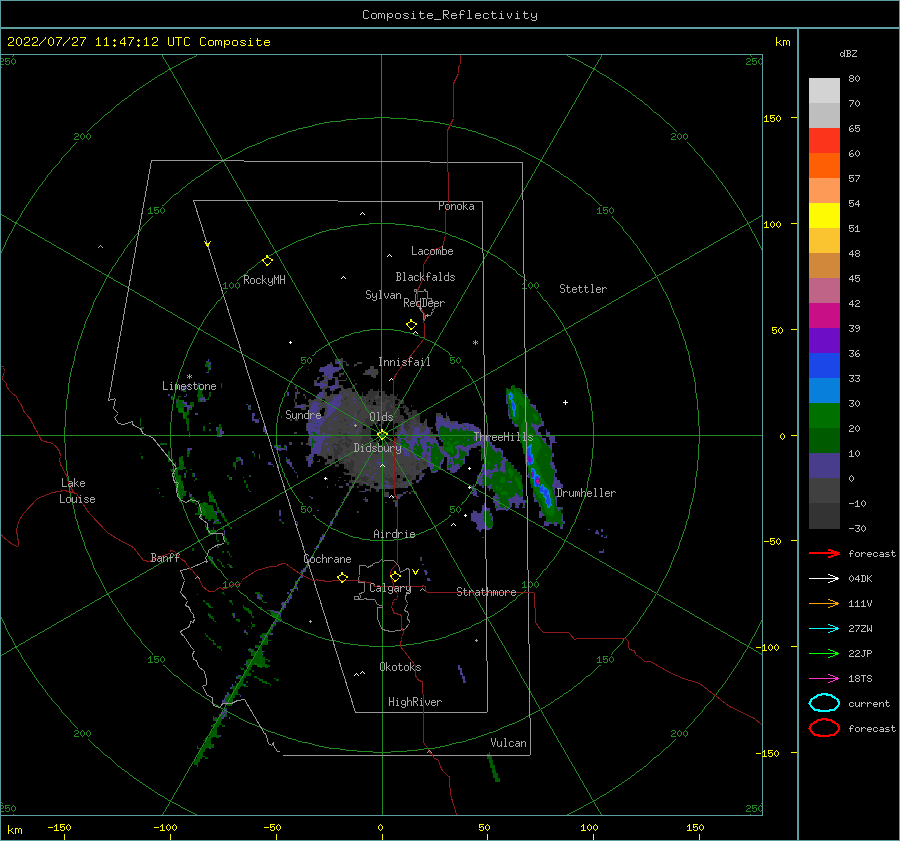Click the Cochrane label
900x841 pixels.
pyautogui.click(x=327, y=559)
